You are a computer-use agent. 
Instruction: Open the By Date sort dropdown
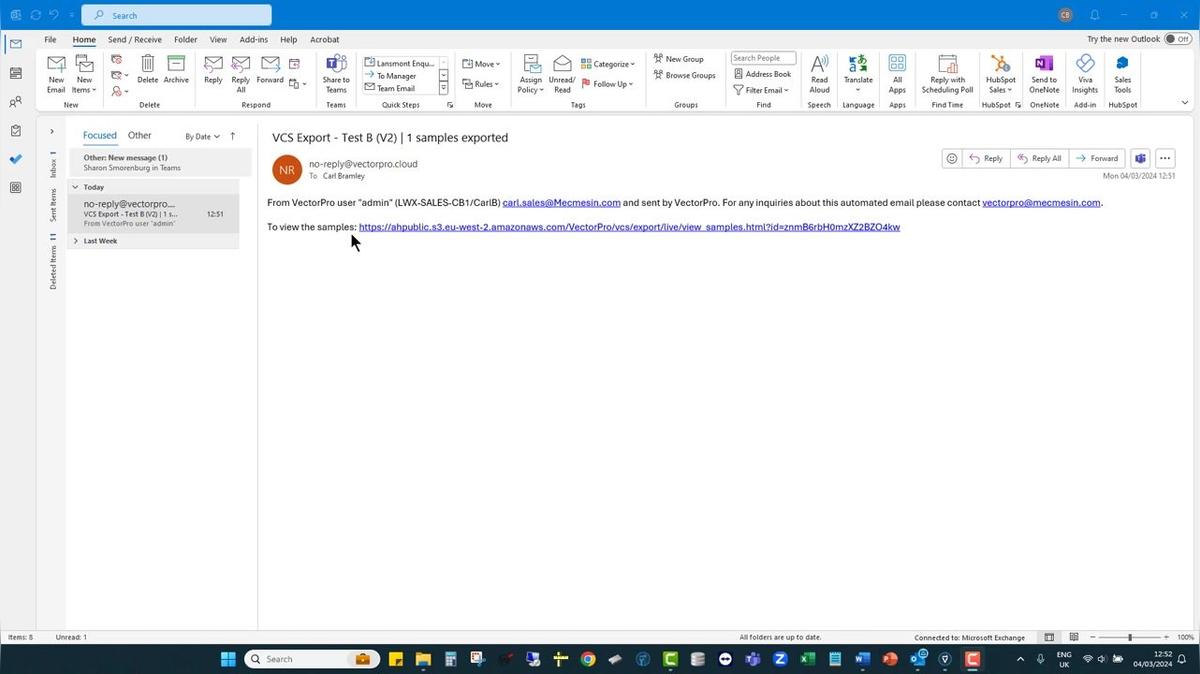(x=202, y=136)
